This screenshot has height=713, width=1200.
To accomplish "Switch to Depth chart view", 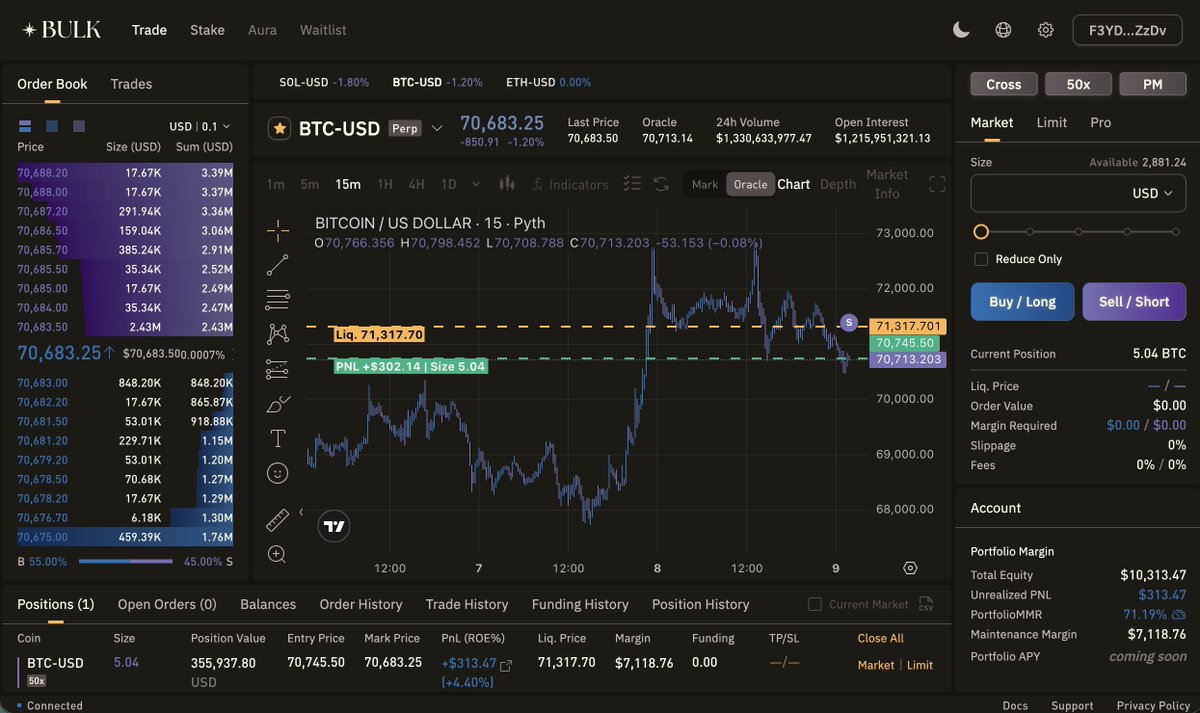I will 838,184.
